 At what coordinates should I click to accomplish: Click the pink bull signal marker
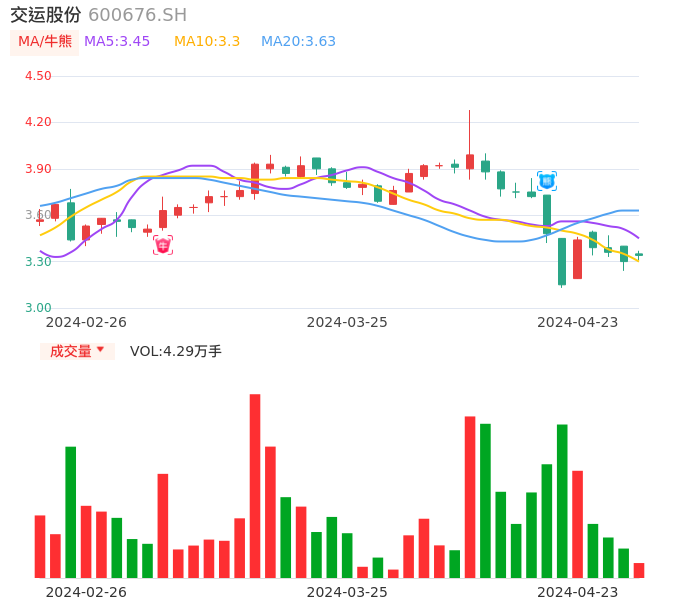163,245
